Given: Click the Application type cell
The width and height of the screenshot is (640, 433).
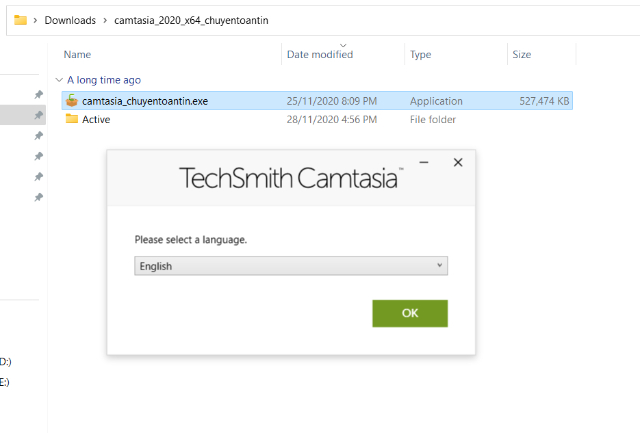Looking at the screenshot, I should click(436, 101).
